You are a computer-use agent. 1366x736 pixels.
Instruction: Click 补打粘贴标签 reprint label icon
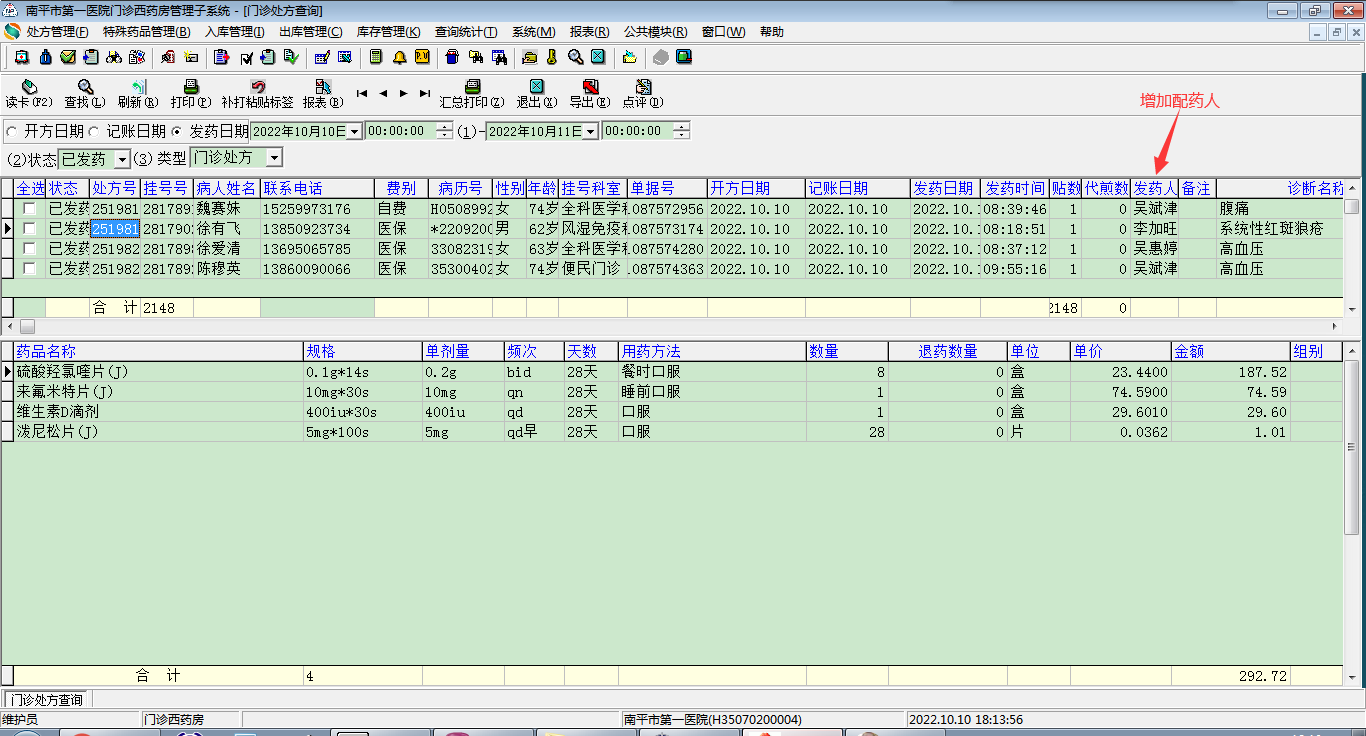(258, 88)
